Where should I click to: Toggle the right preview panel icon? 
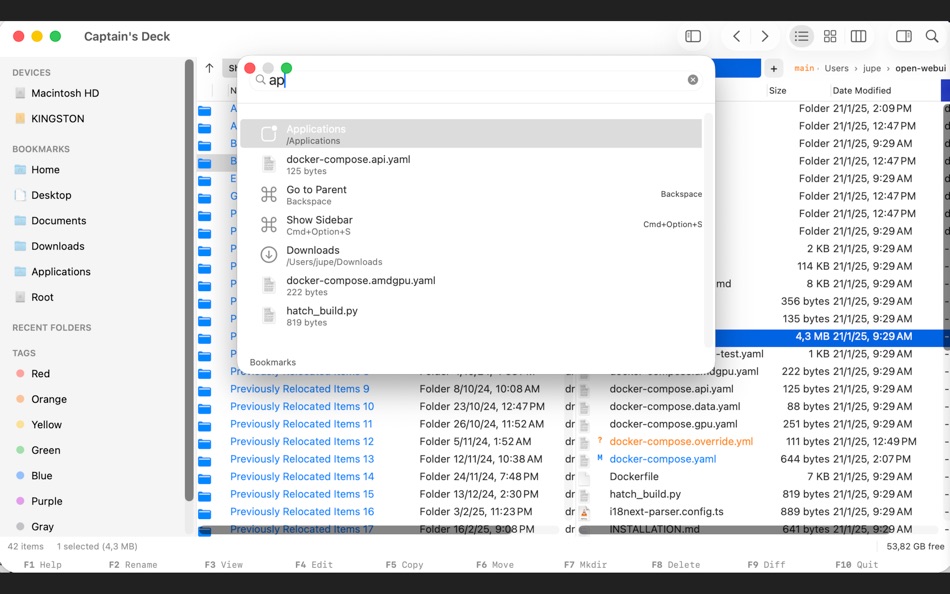(903, 36)
